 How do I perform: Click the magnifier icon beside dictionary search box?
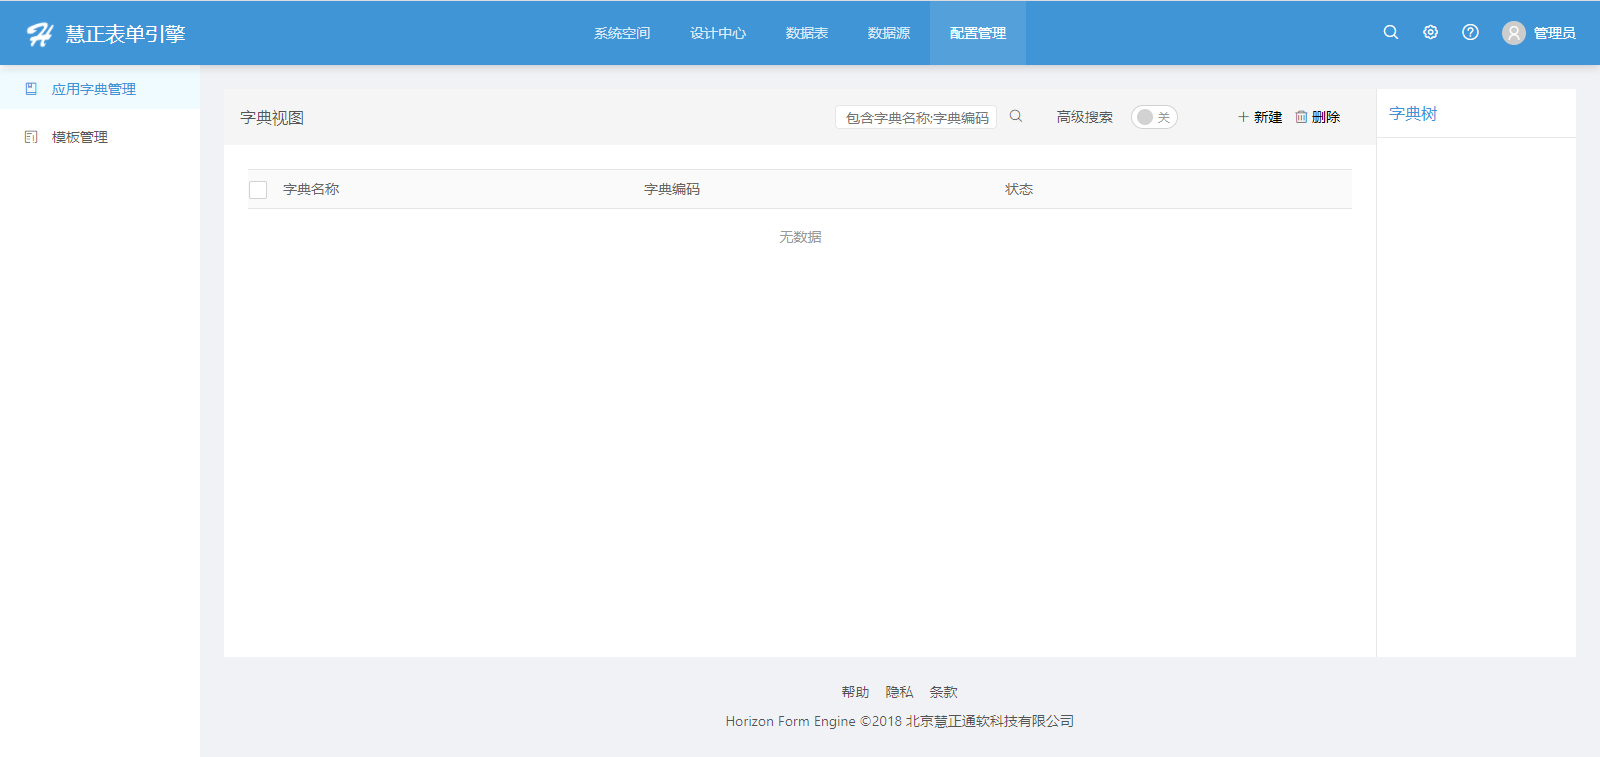tap(1016, 116)
